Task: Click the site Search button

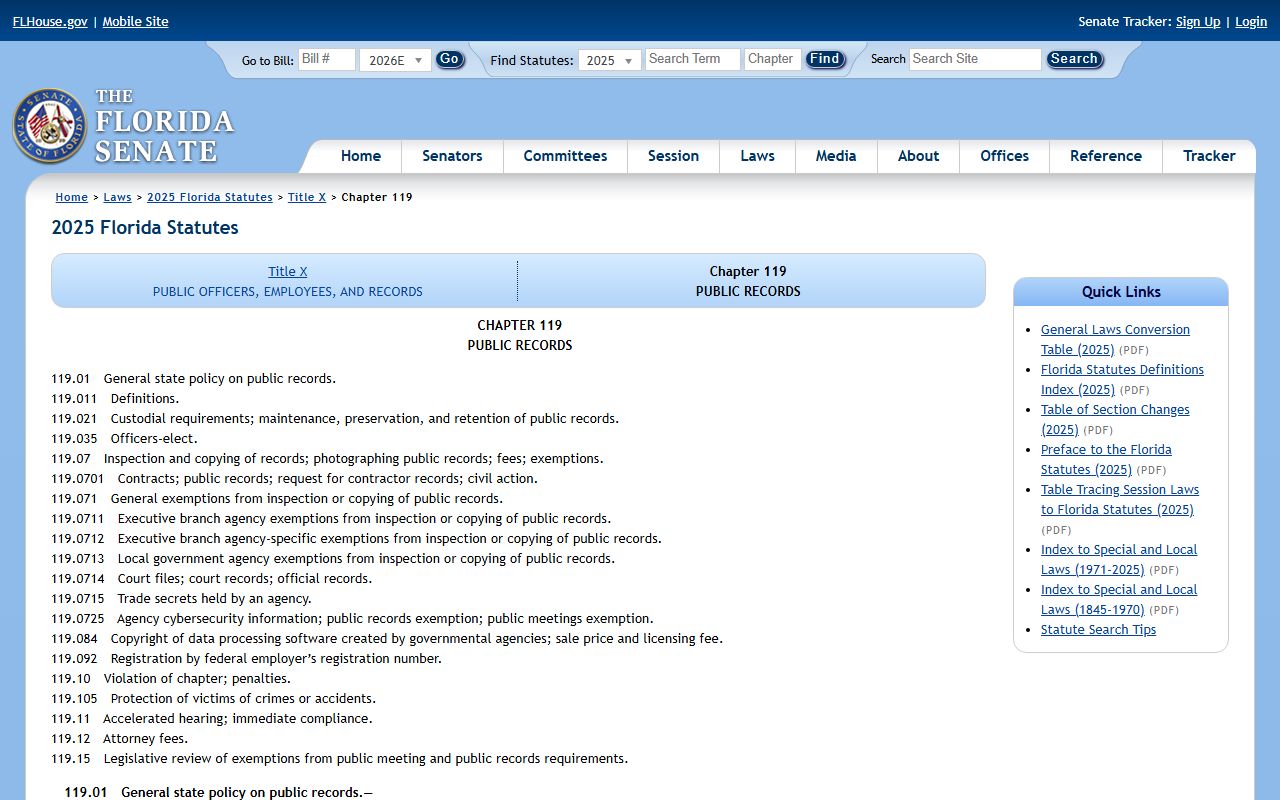Action: 1074,59
